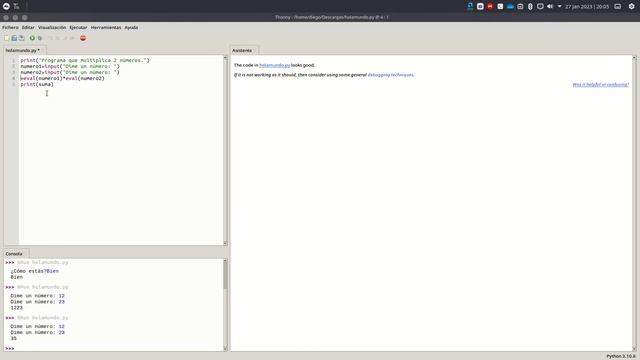The width and height of the screenshot is (640, 360).
Task: Click the Save file toolbar icon
Action: click(22, 38)
